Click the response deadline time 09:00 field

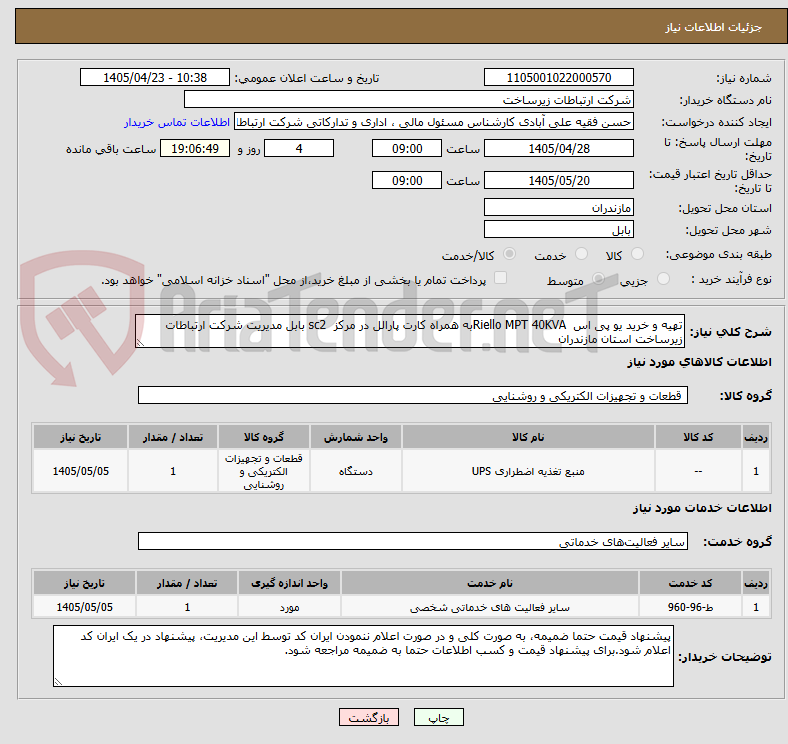pyautogui.click(x=407, y=148)
